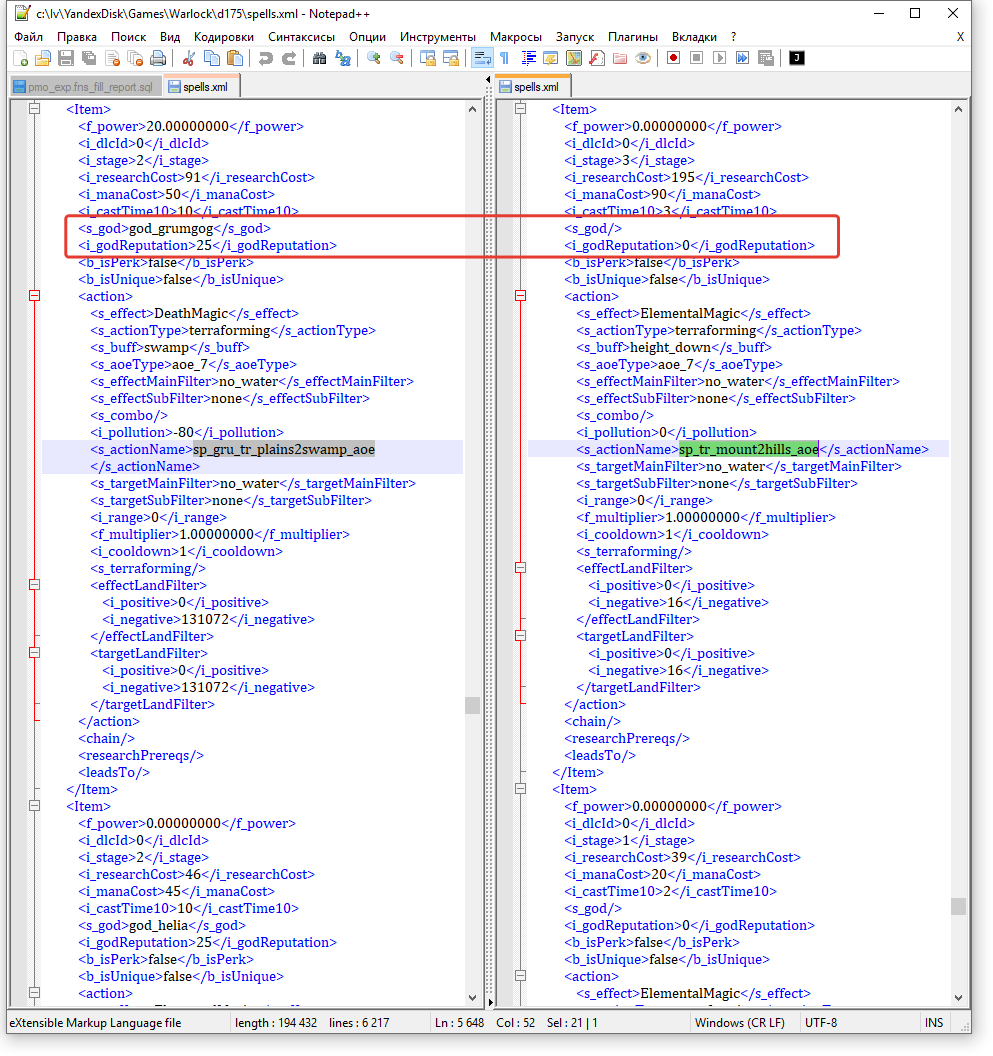Click Windows (CR LF) in status bar
Viewport: 993px width, 1056px height.
tap(740, 1023)
